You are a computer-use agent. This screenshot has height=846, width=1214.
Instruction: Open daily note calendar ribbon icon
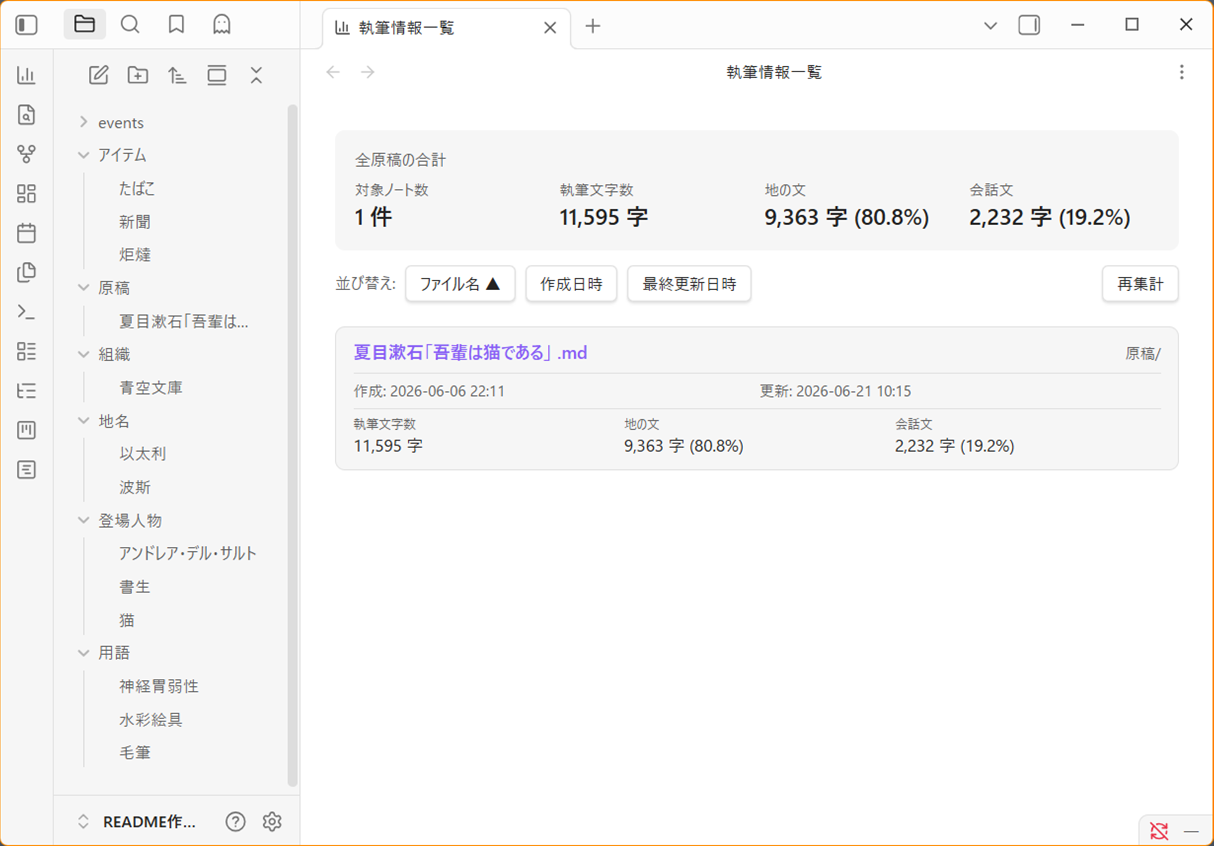[x=27, y=233]
